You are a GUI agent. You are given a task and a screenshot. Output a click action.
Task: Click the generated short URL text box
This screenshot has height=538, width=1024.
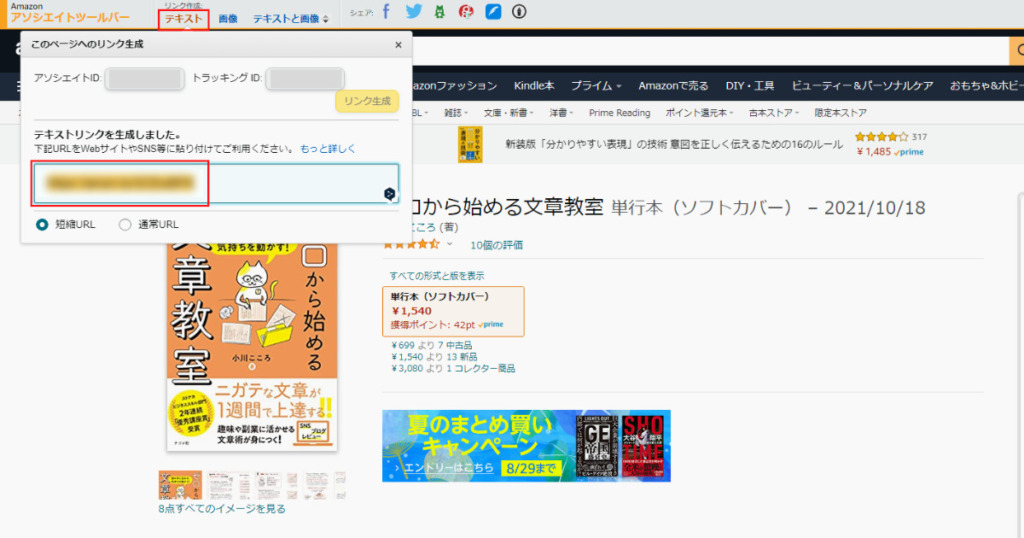[x=216, y=184]
